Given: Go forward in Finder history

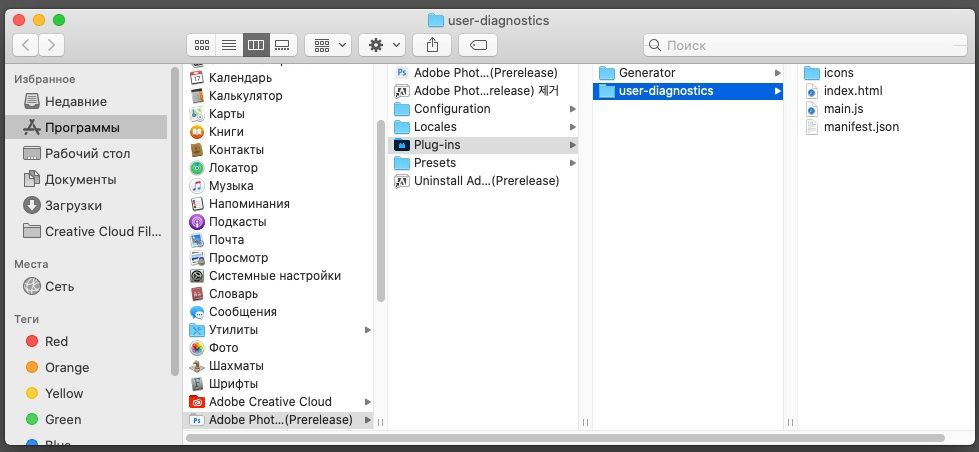Looking at the screenshot, I should pos(51,45).
